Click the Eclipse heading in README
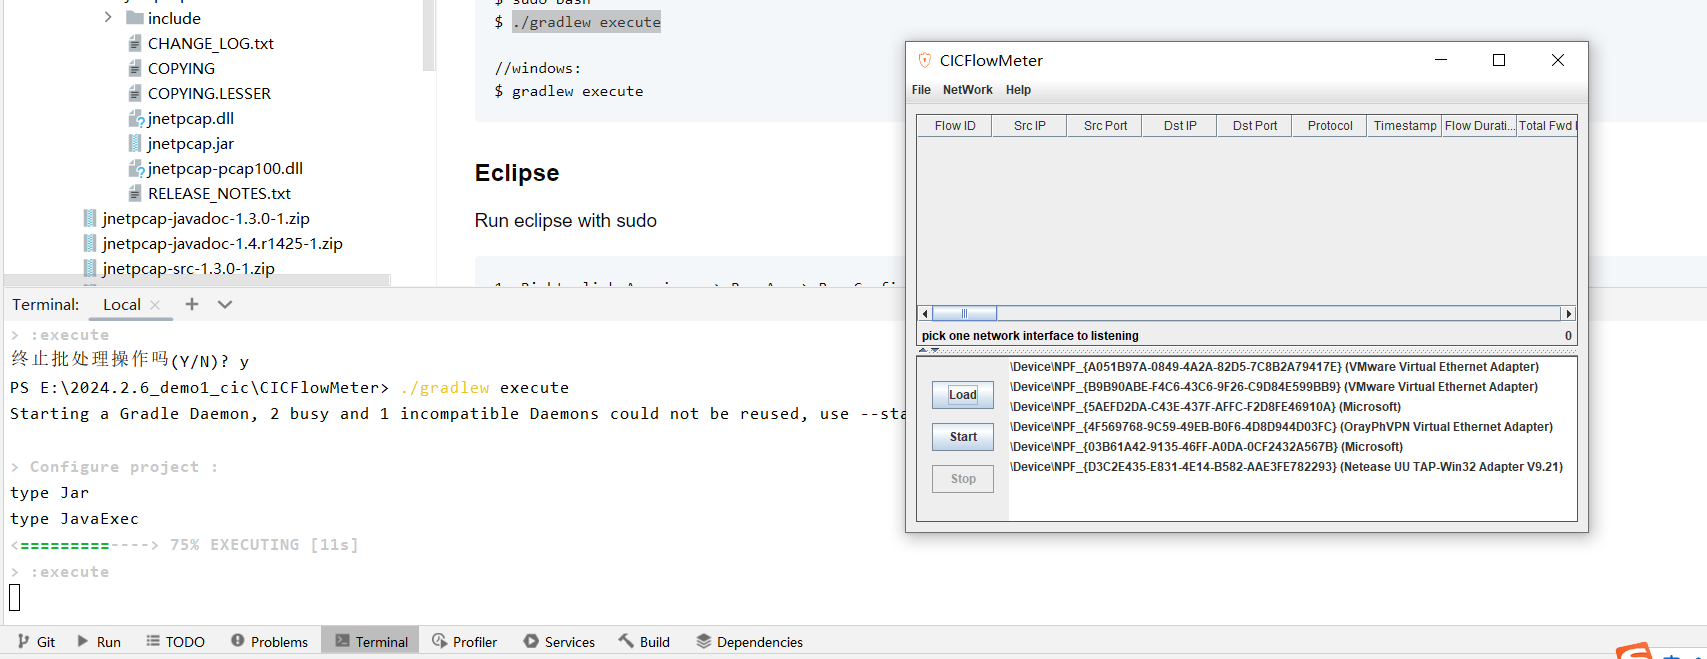 point(517,173)
